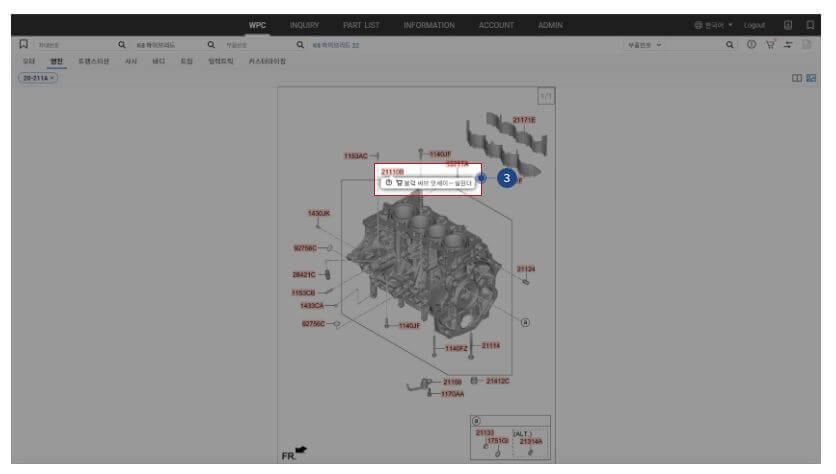Viewport: 836px width, 474px height.
Task: Select the trim category tab
Action: click(187, 61)
